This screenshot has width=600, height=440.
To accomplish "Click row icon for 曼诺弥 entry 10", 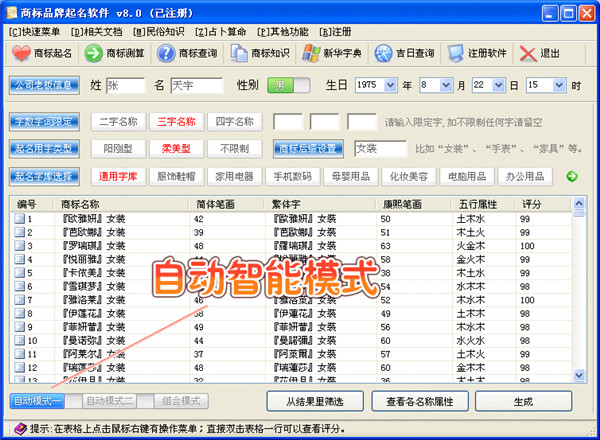I will pos(19,341).
